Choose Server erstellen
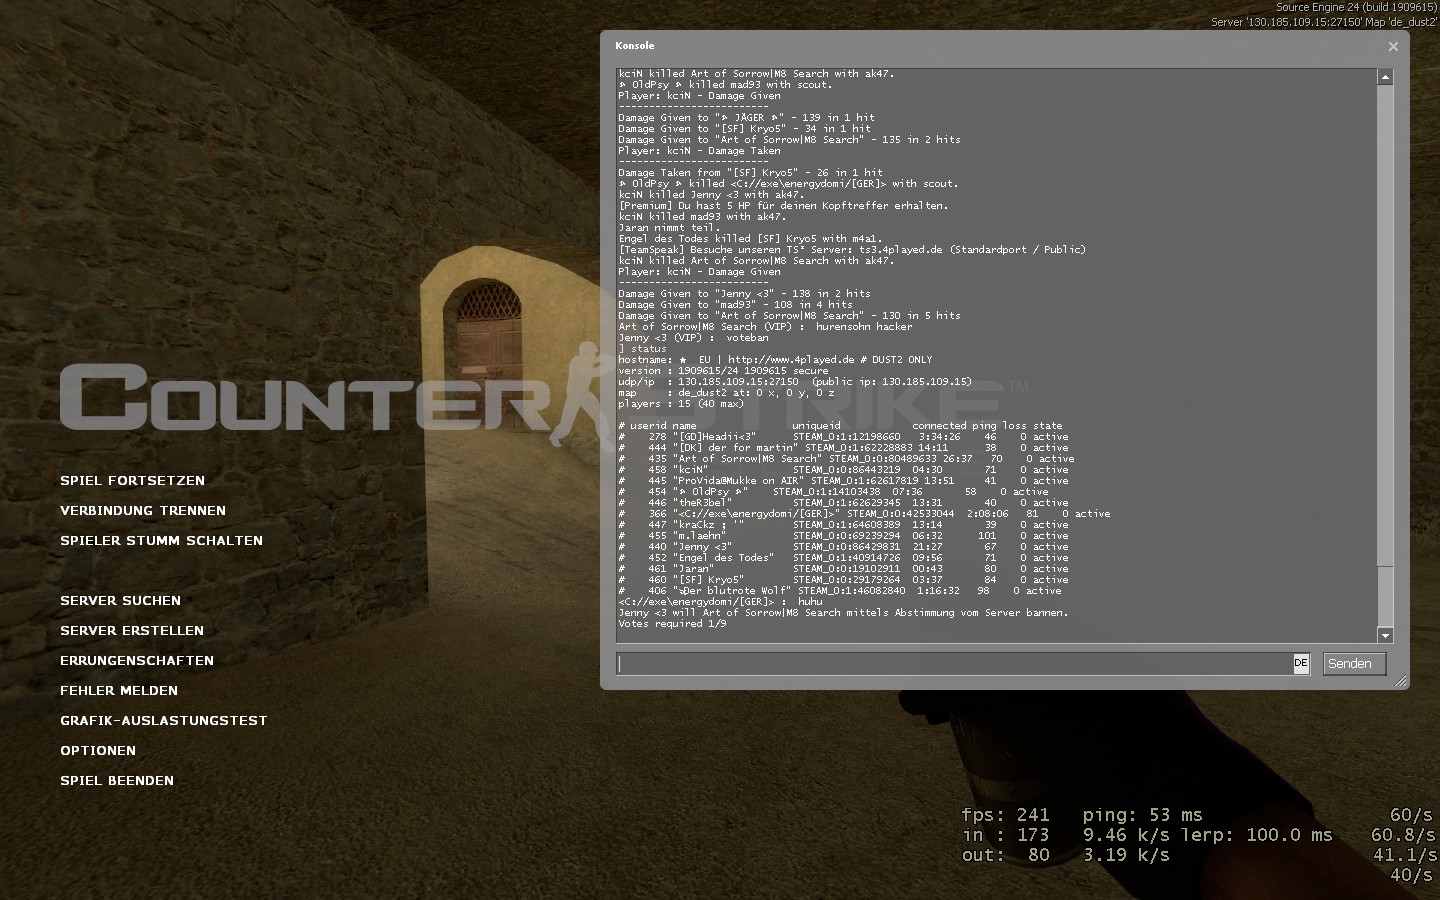Screen dimensions: 1440x900 pos(132,631)
